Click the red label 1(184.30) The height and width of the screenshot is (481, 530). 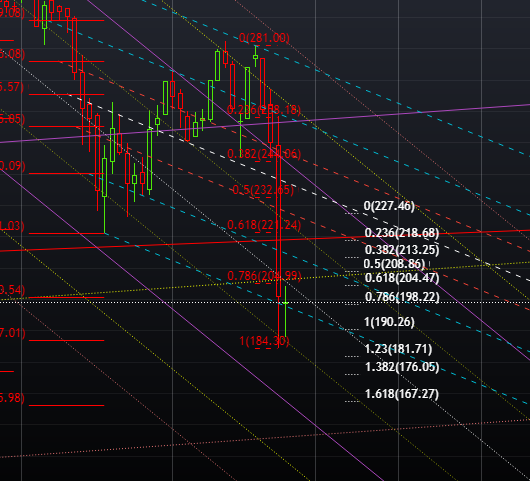(264, 341)
